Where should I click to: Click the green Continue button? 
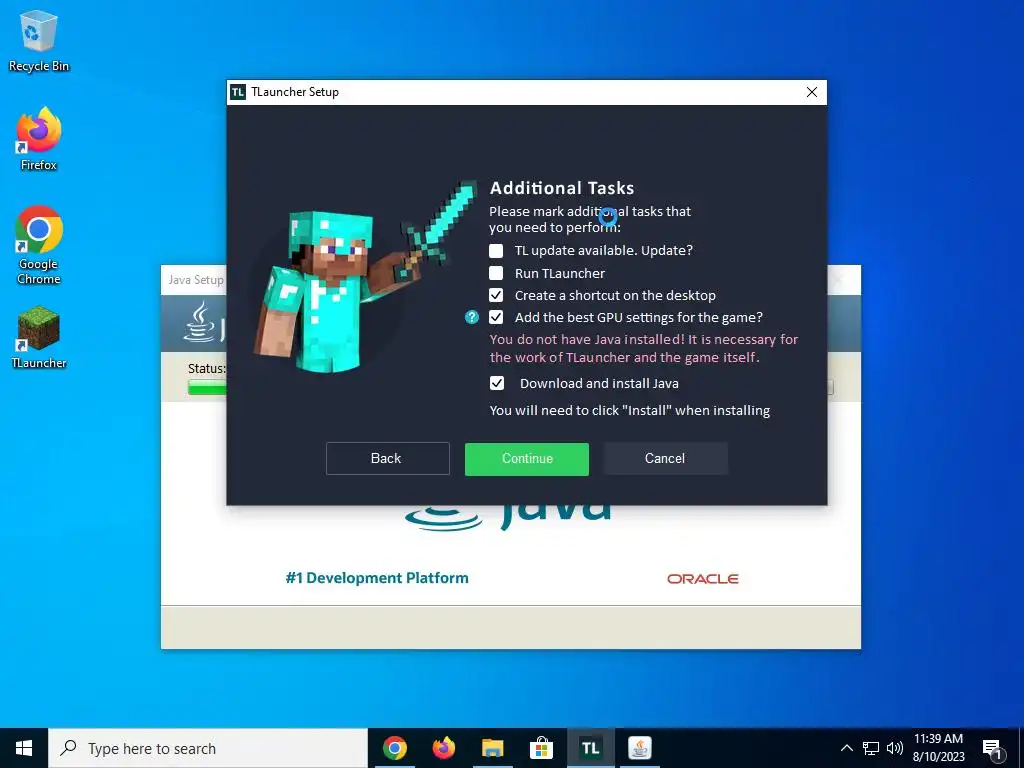pyautogui.click(x=527, y=458)
